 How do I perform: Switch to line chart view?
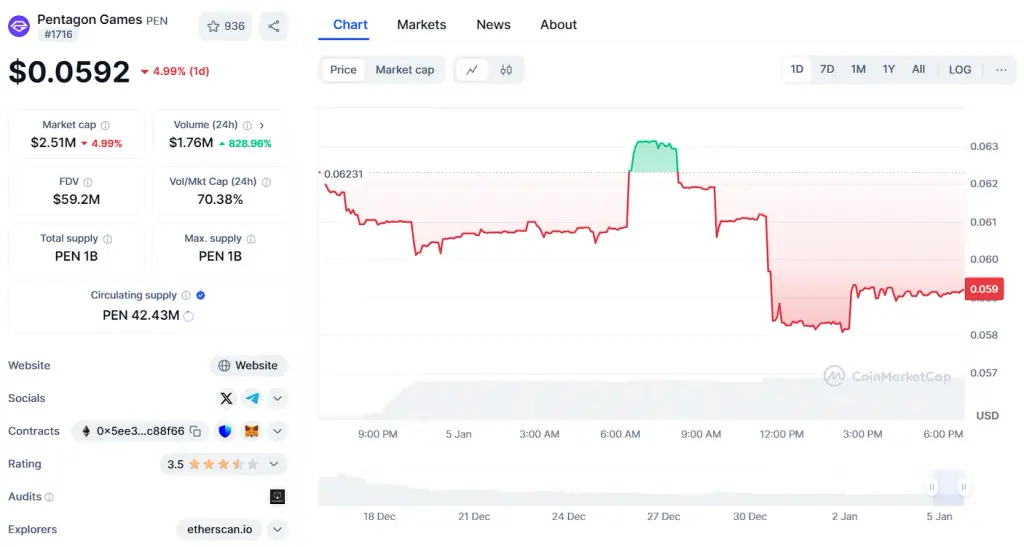coord(472,70)
